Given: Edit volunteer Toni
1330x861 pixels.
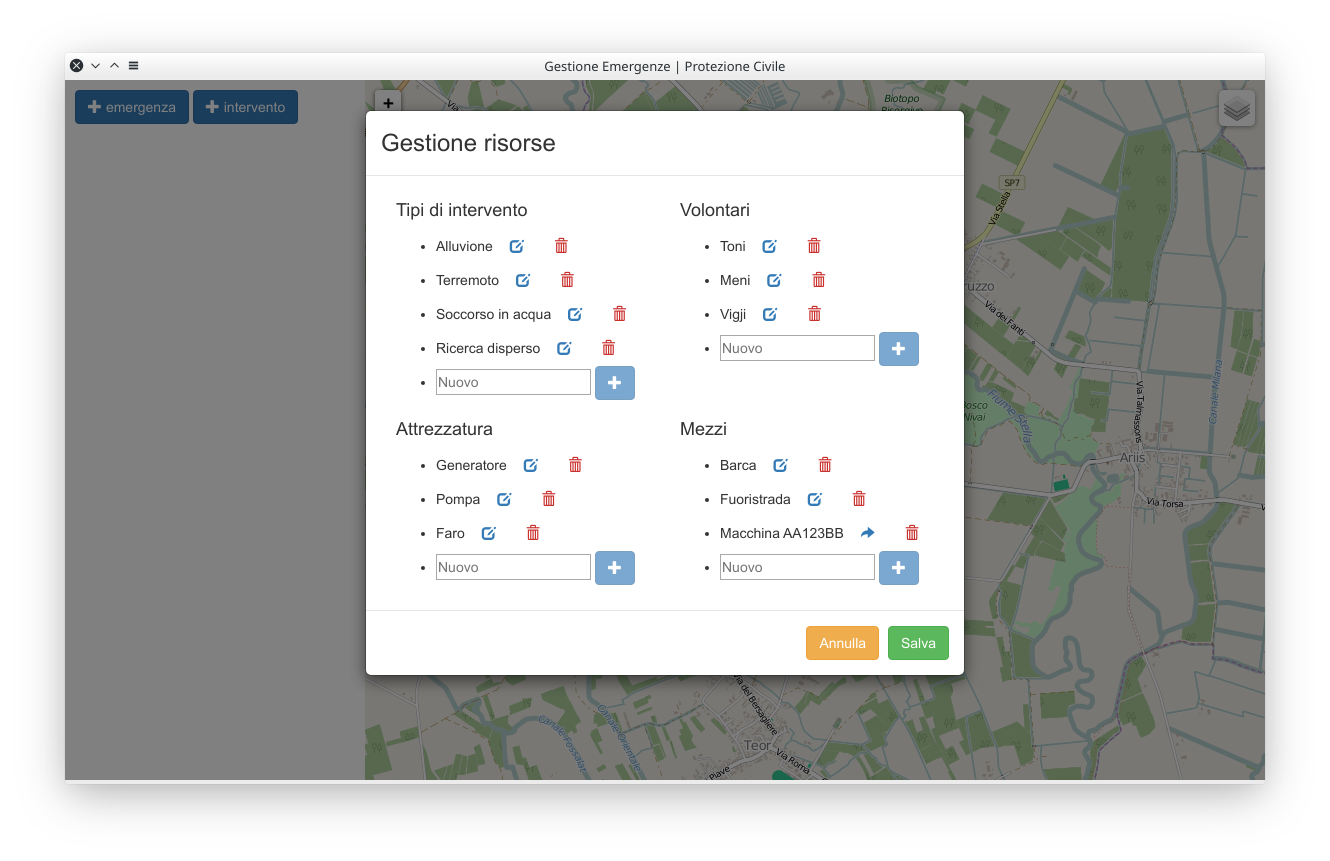Looking at the screenshot, I should pyautogui.click(x=770, y=246).
